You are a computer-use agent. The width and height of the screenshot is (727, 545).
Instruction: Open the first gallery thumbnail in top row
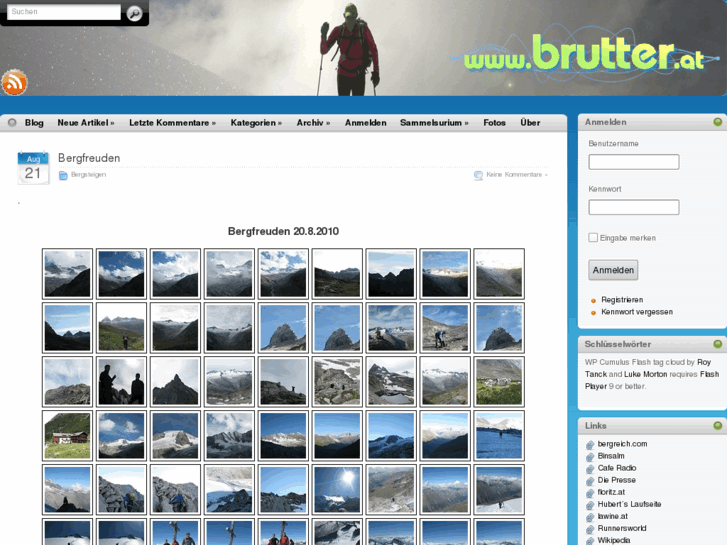[x=67, y=274]
